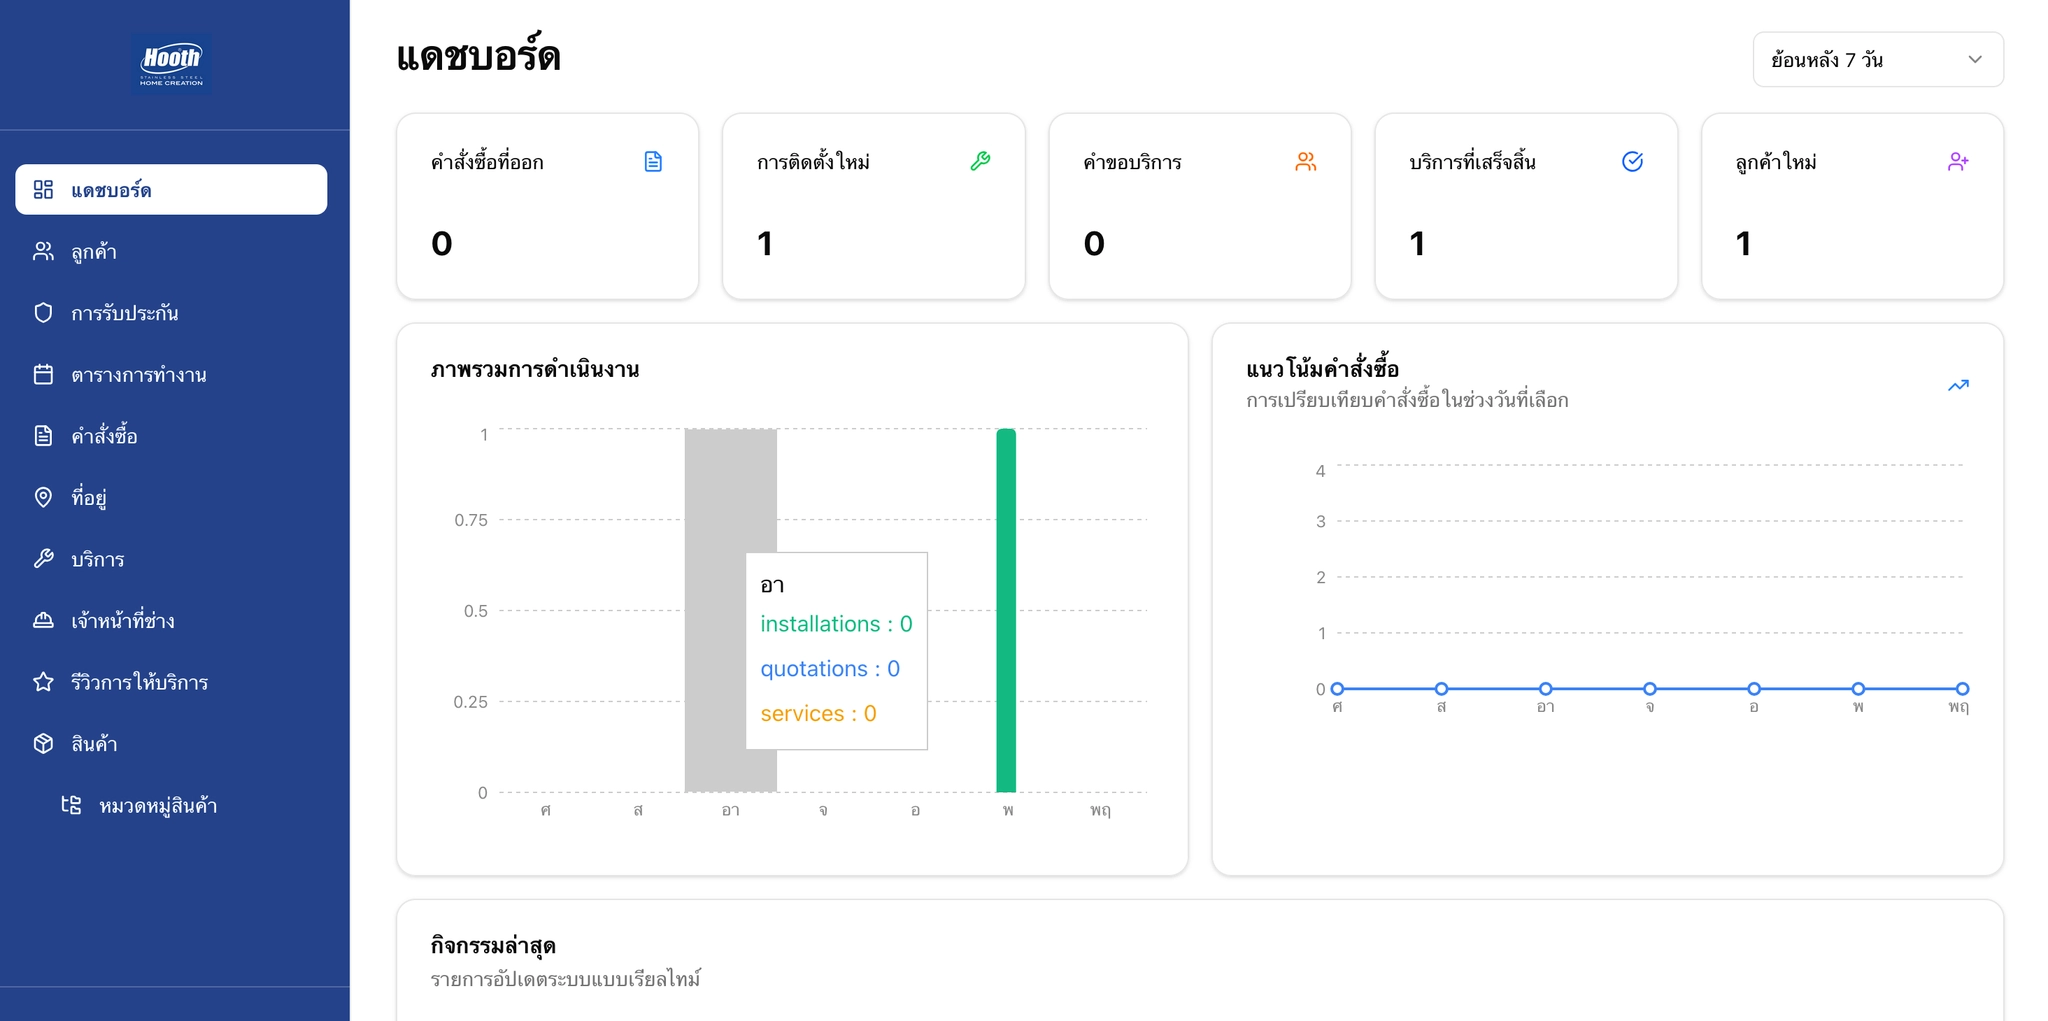Open เจ้าหน้าที่ช่าง technicians page
This screenshot has width=2048, height=1021.
point(122,621)
